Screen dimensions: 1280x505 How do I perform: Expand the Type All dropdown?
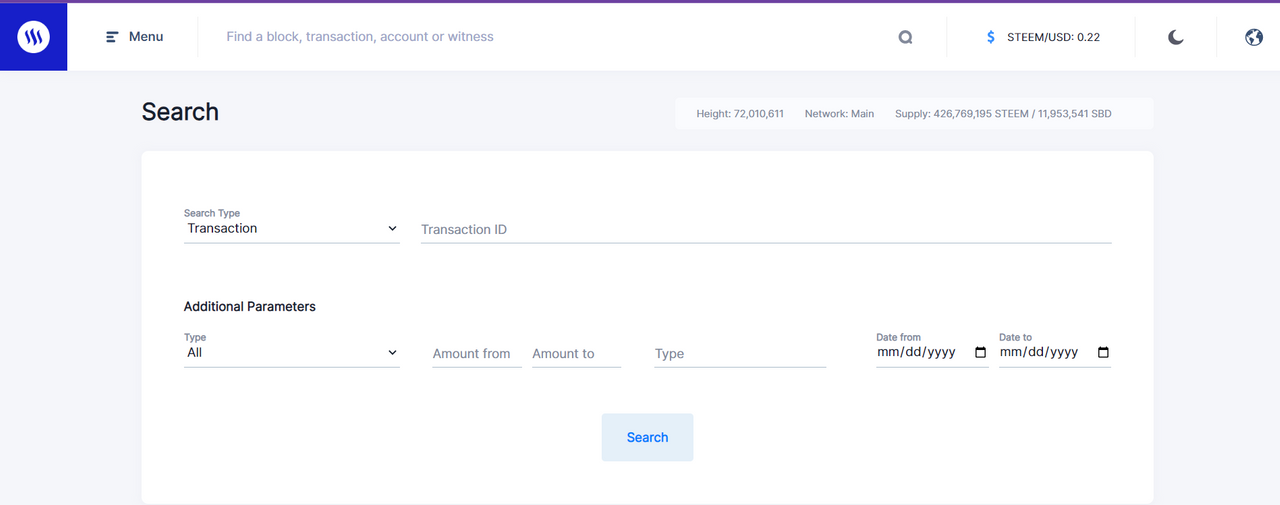(x=292, y=352)
